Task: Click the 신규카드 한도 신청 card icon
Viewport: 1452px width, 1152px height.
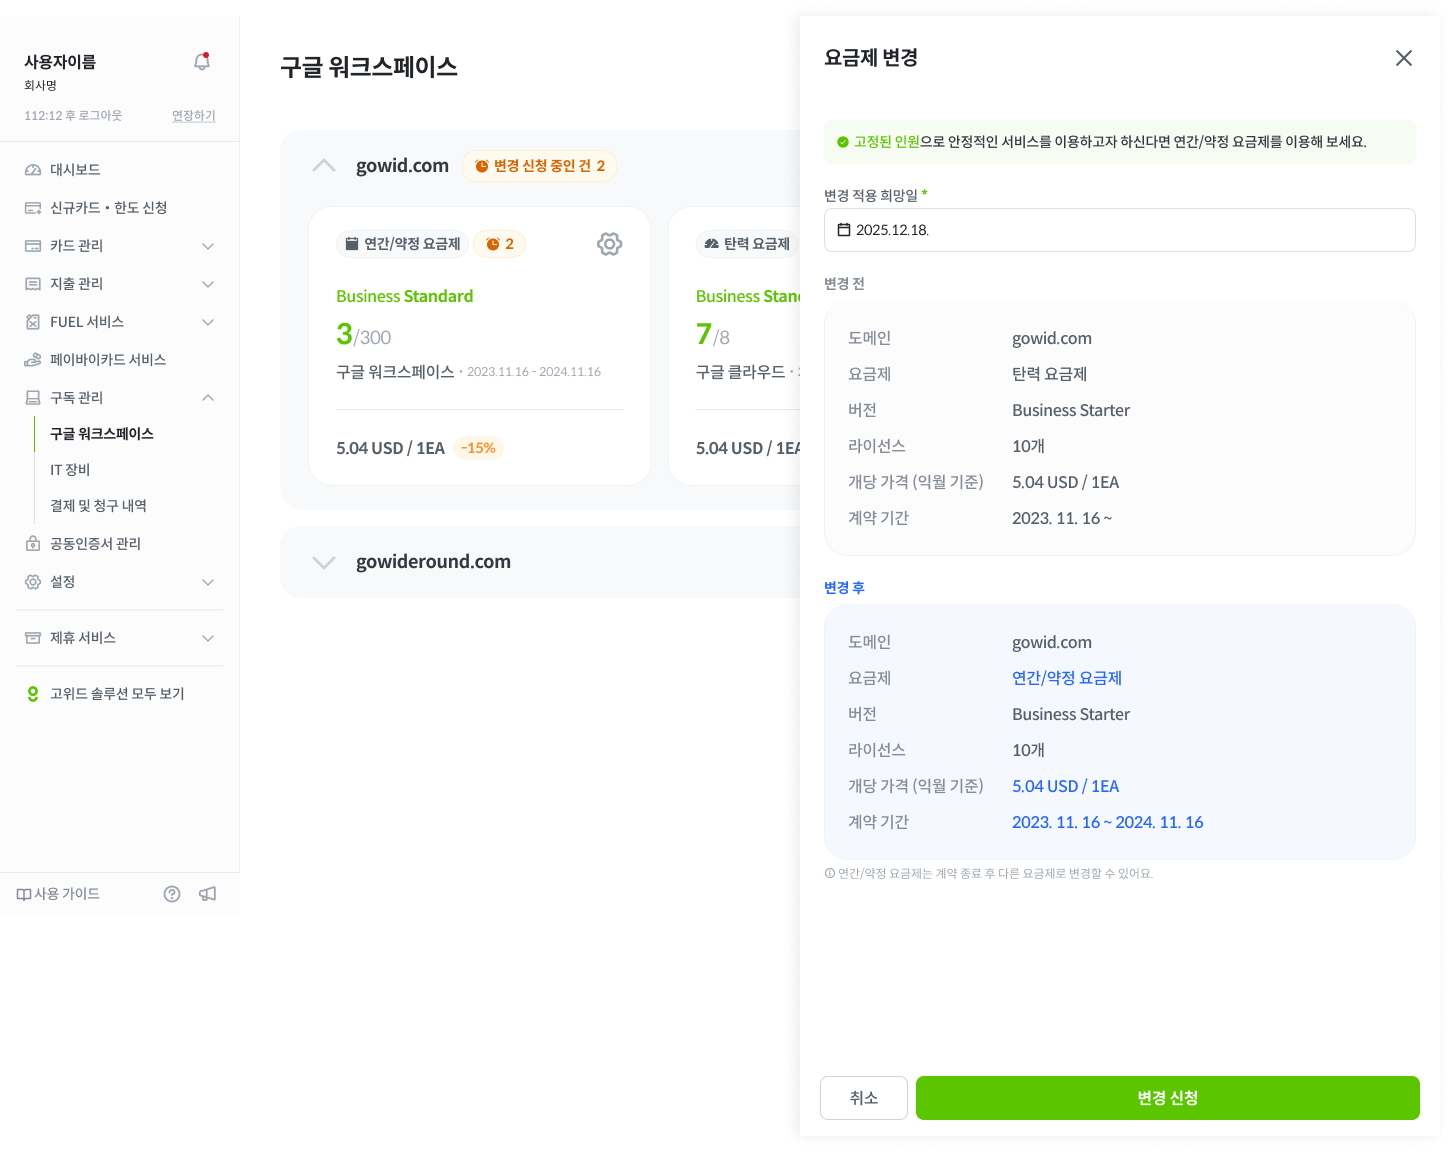Action: [33, 208]
